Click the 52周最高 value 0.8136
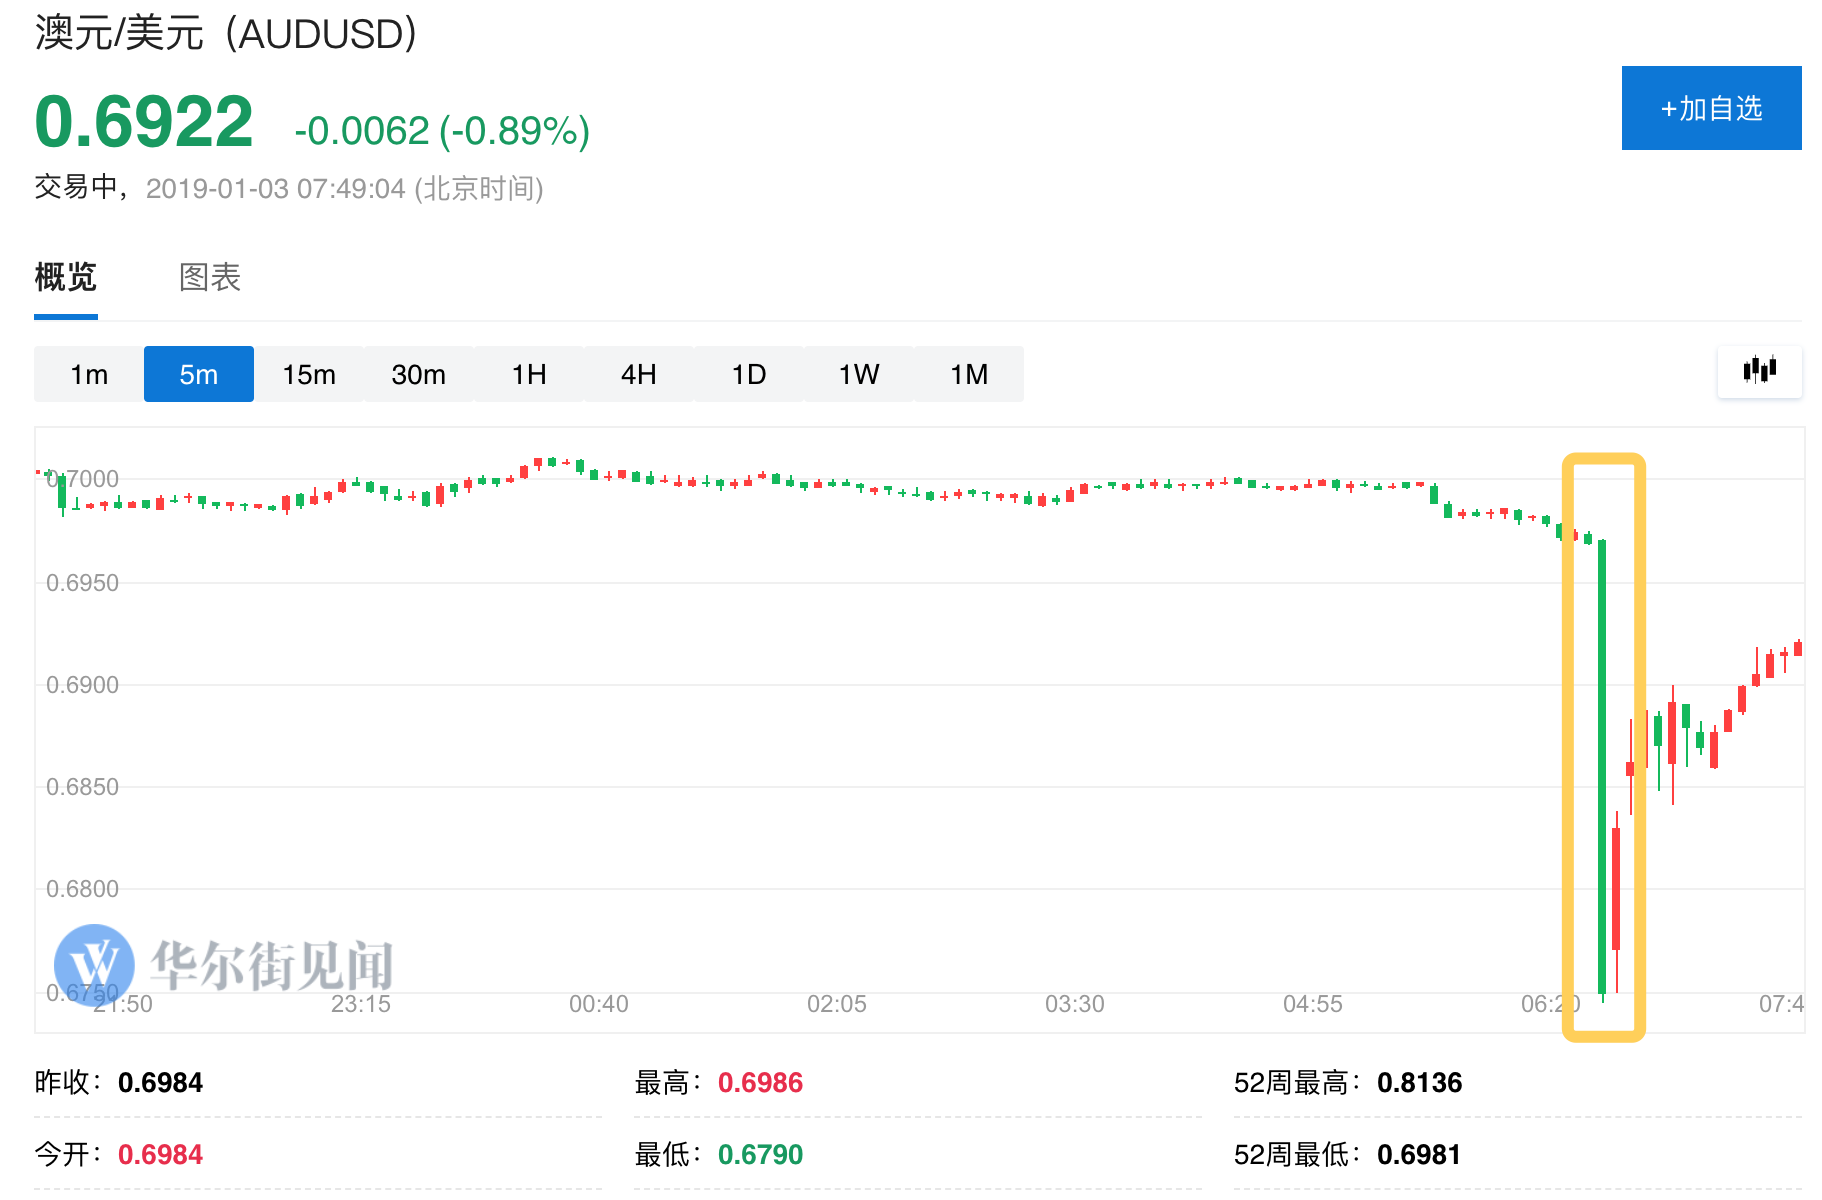This screenshot has width=1822, height=1200. (x=1419, y=1082)
